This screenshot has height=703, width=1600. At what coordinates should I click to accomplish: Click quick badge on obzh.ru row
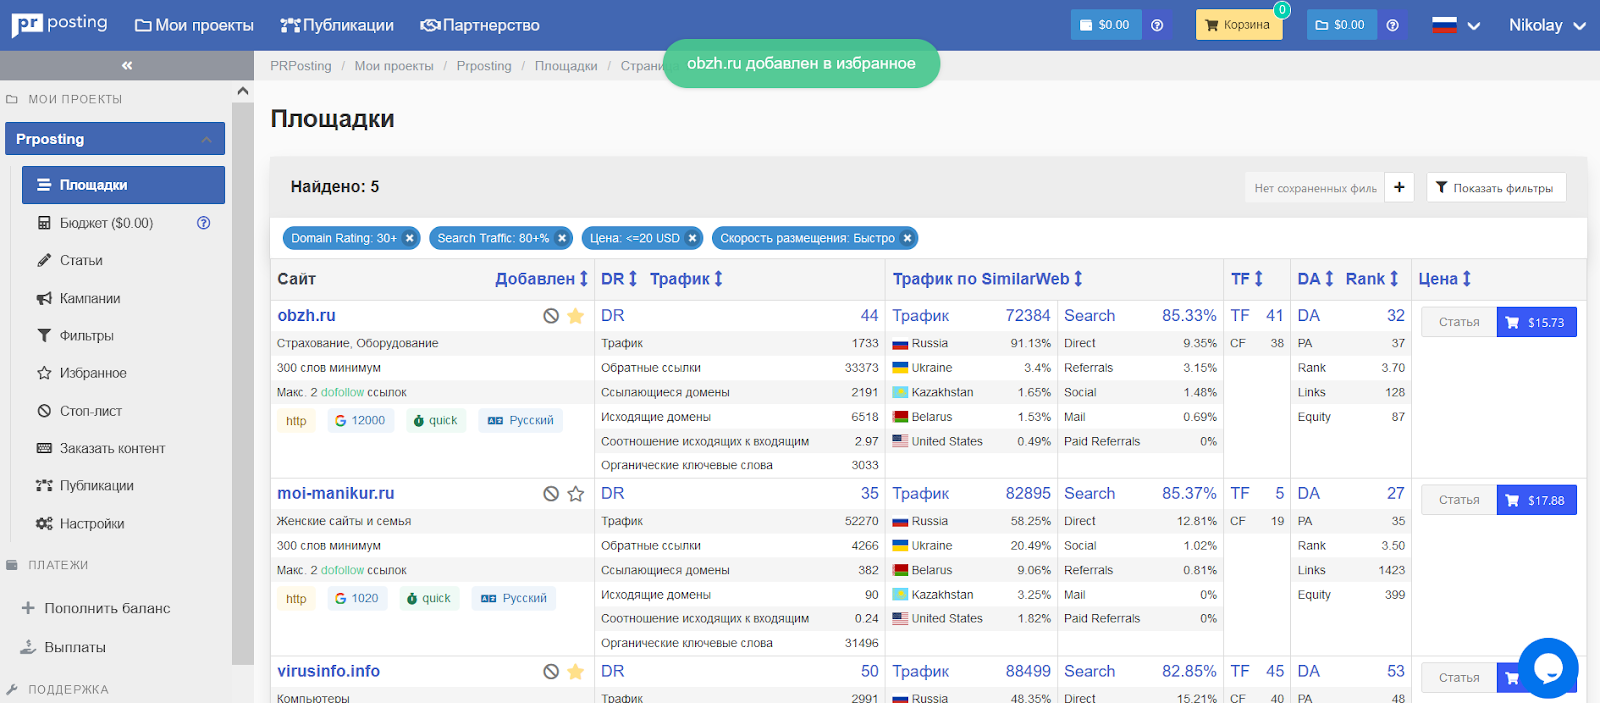tap(435, 421)
